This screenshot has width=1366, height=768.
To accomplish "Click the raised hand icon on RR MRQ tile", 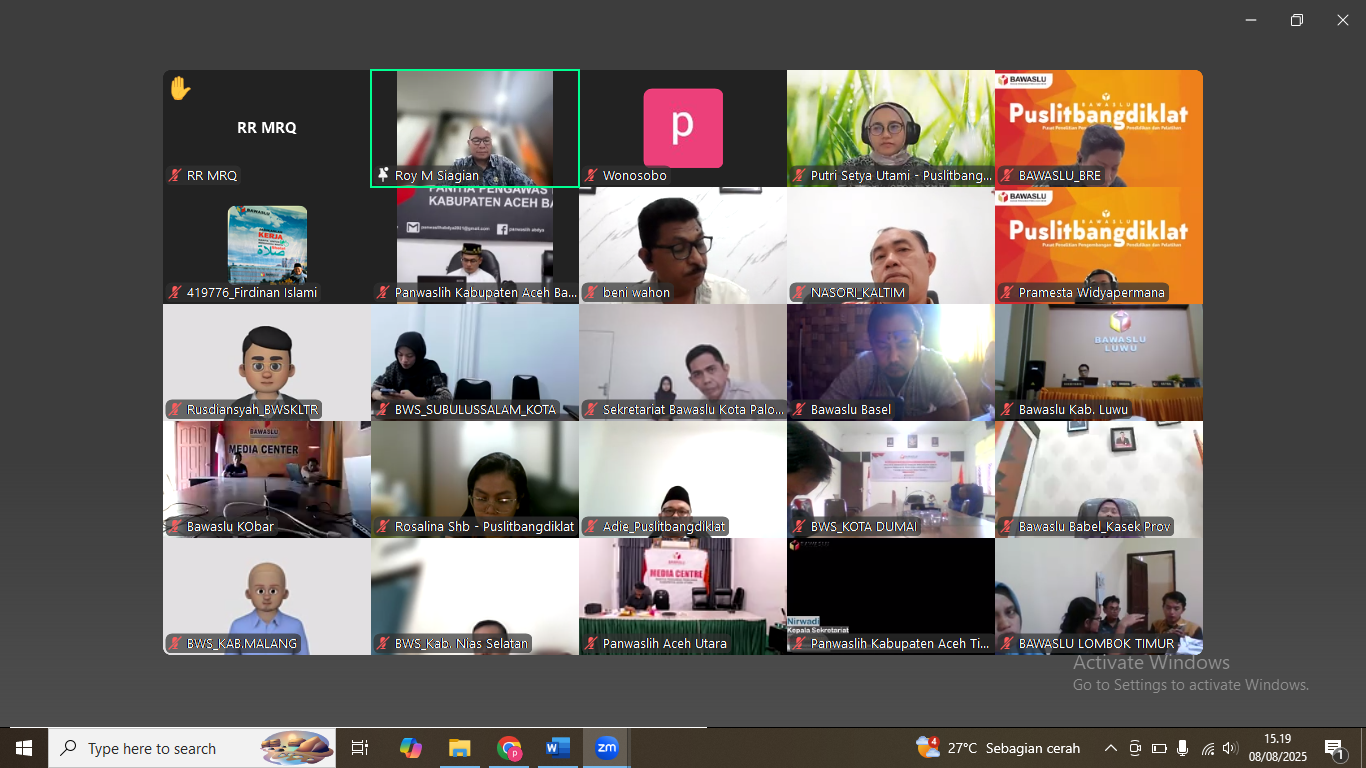I will tap(180, 89).
